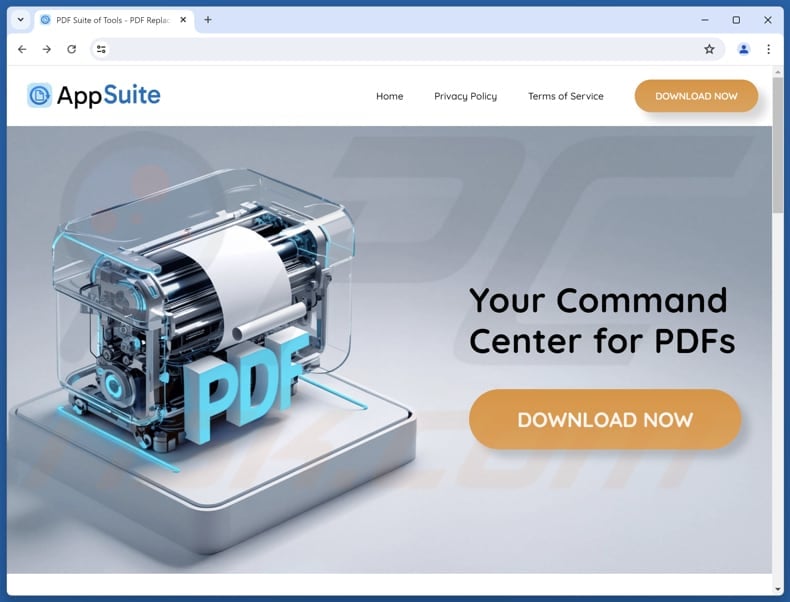Bookmark this page with the star icon
790x602 pixels.
coord(709,49)
